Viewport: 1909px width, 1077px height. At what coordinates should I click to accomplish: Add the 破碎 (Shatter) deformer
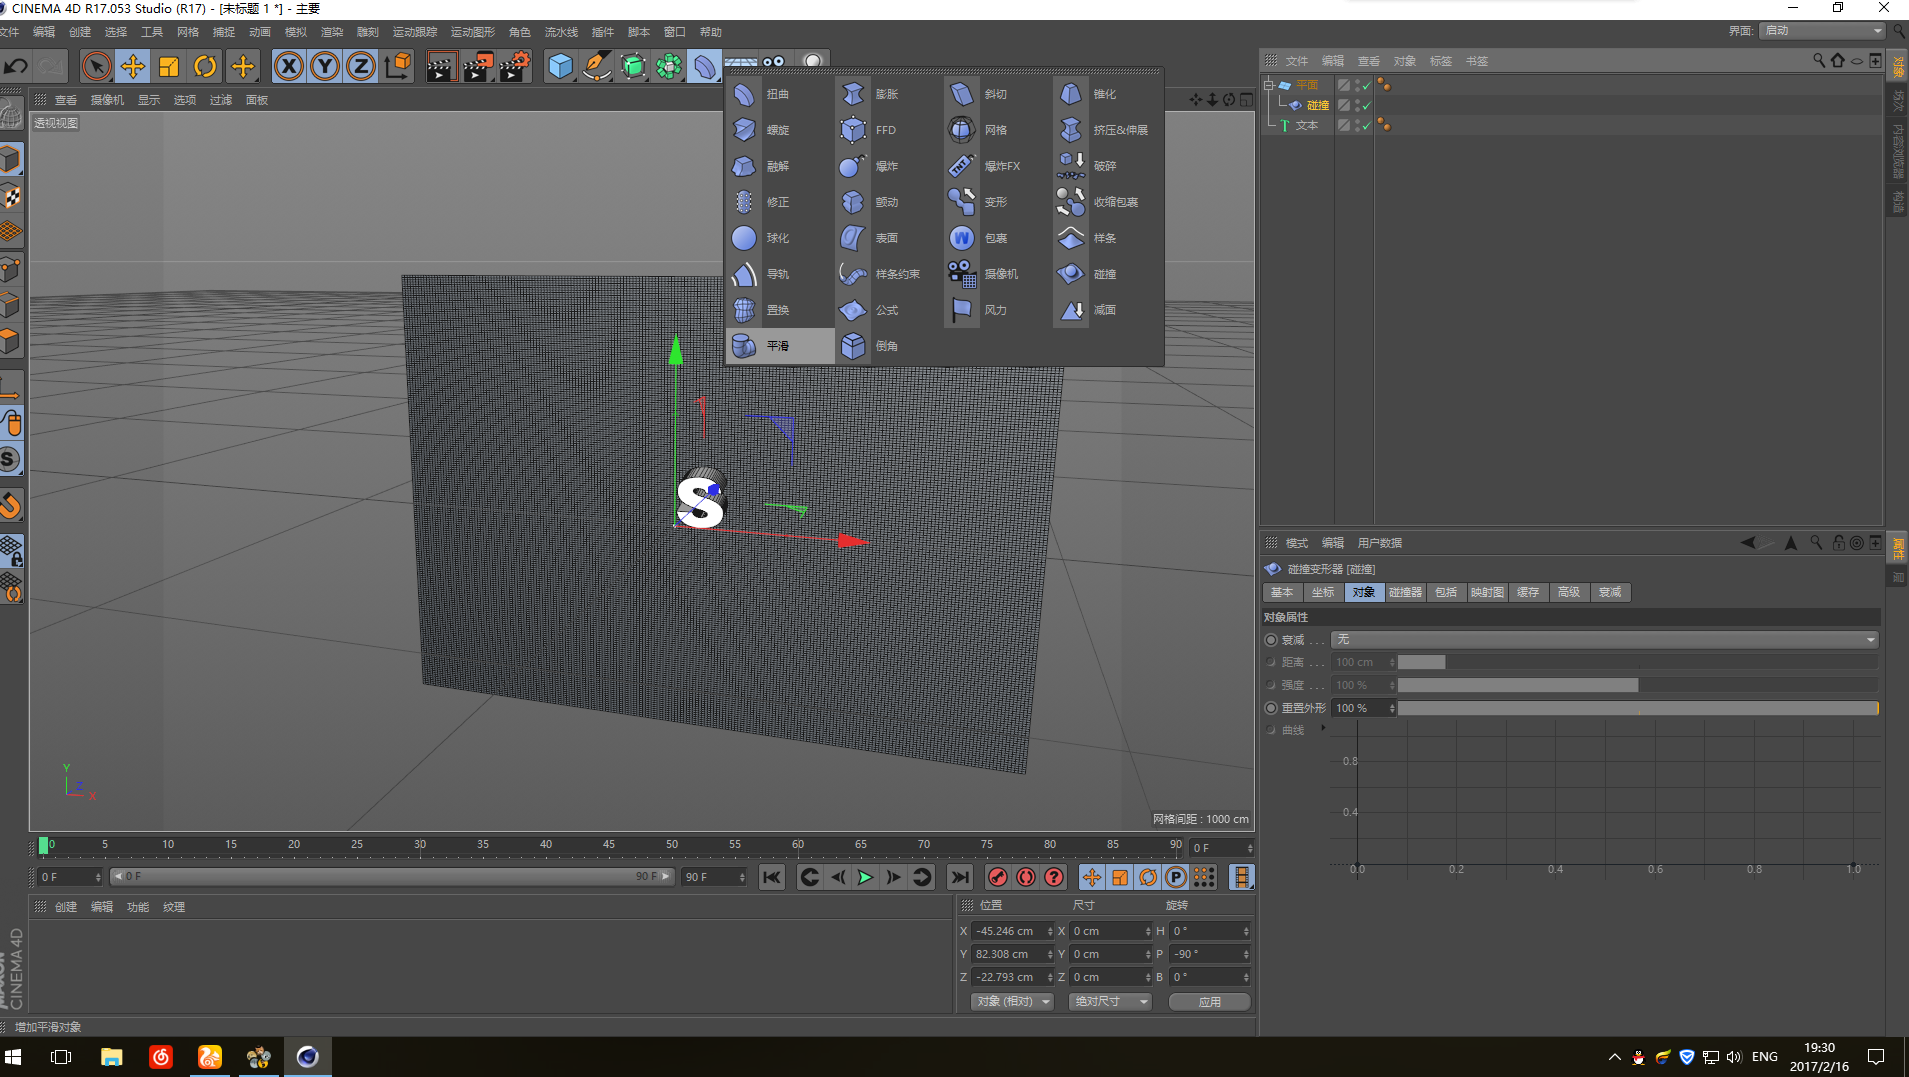click(1071, 166)
